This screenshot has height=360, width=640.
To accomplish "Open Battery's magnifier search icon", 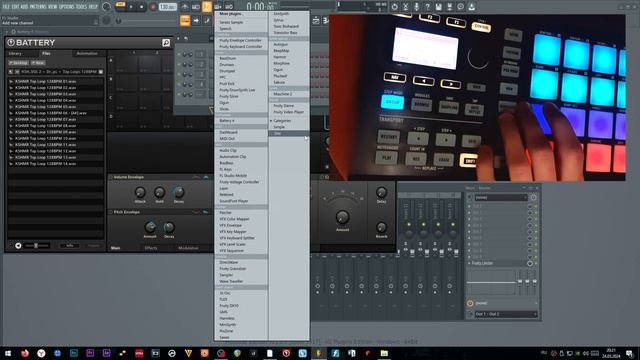I will click(166, 42).
